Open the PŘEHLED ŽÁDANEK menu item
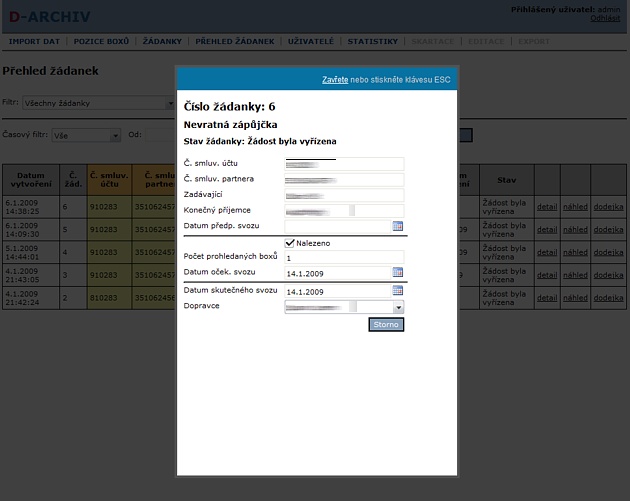This screenshot has width=630, height=501. (235, 41)
